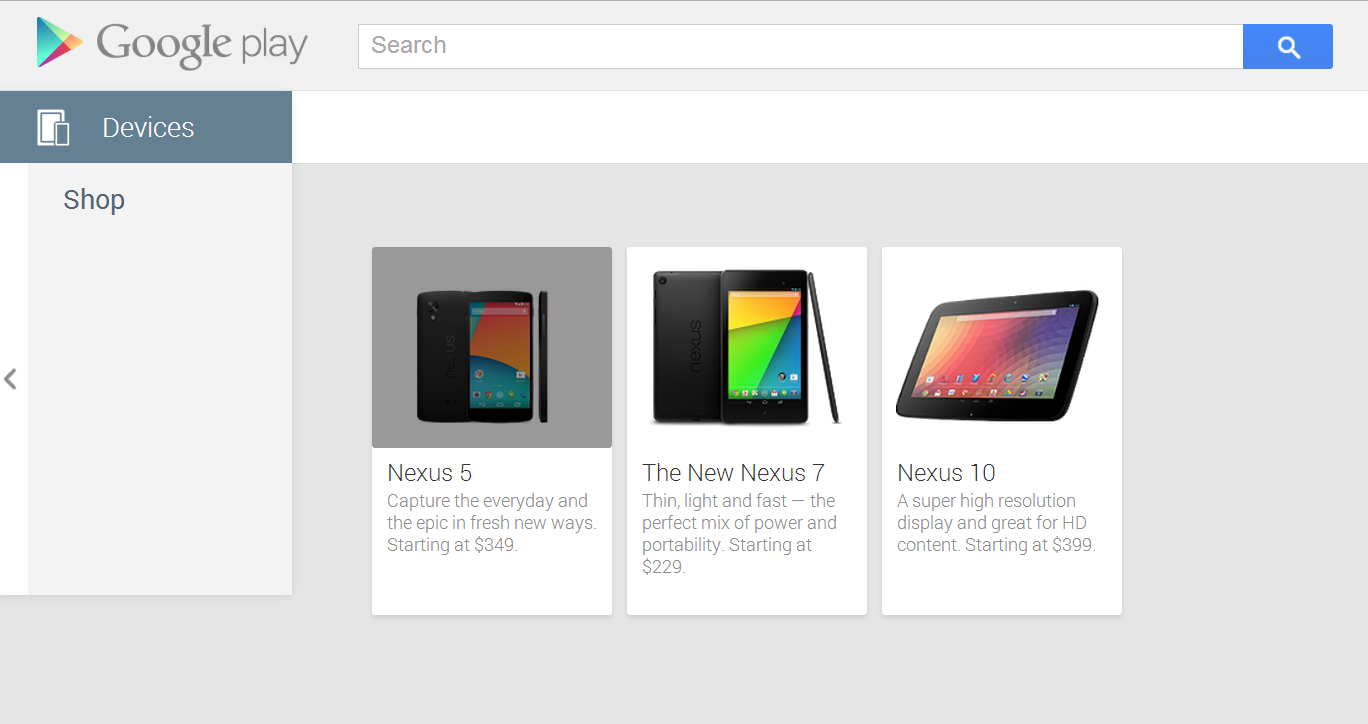Viewport: 1368px width, 724px height.
Task: Select the Devices section header
Action: (x=147, y=126)
